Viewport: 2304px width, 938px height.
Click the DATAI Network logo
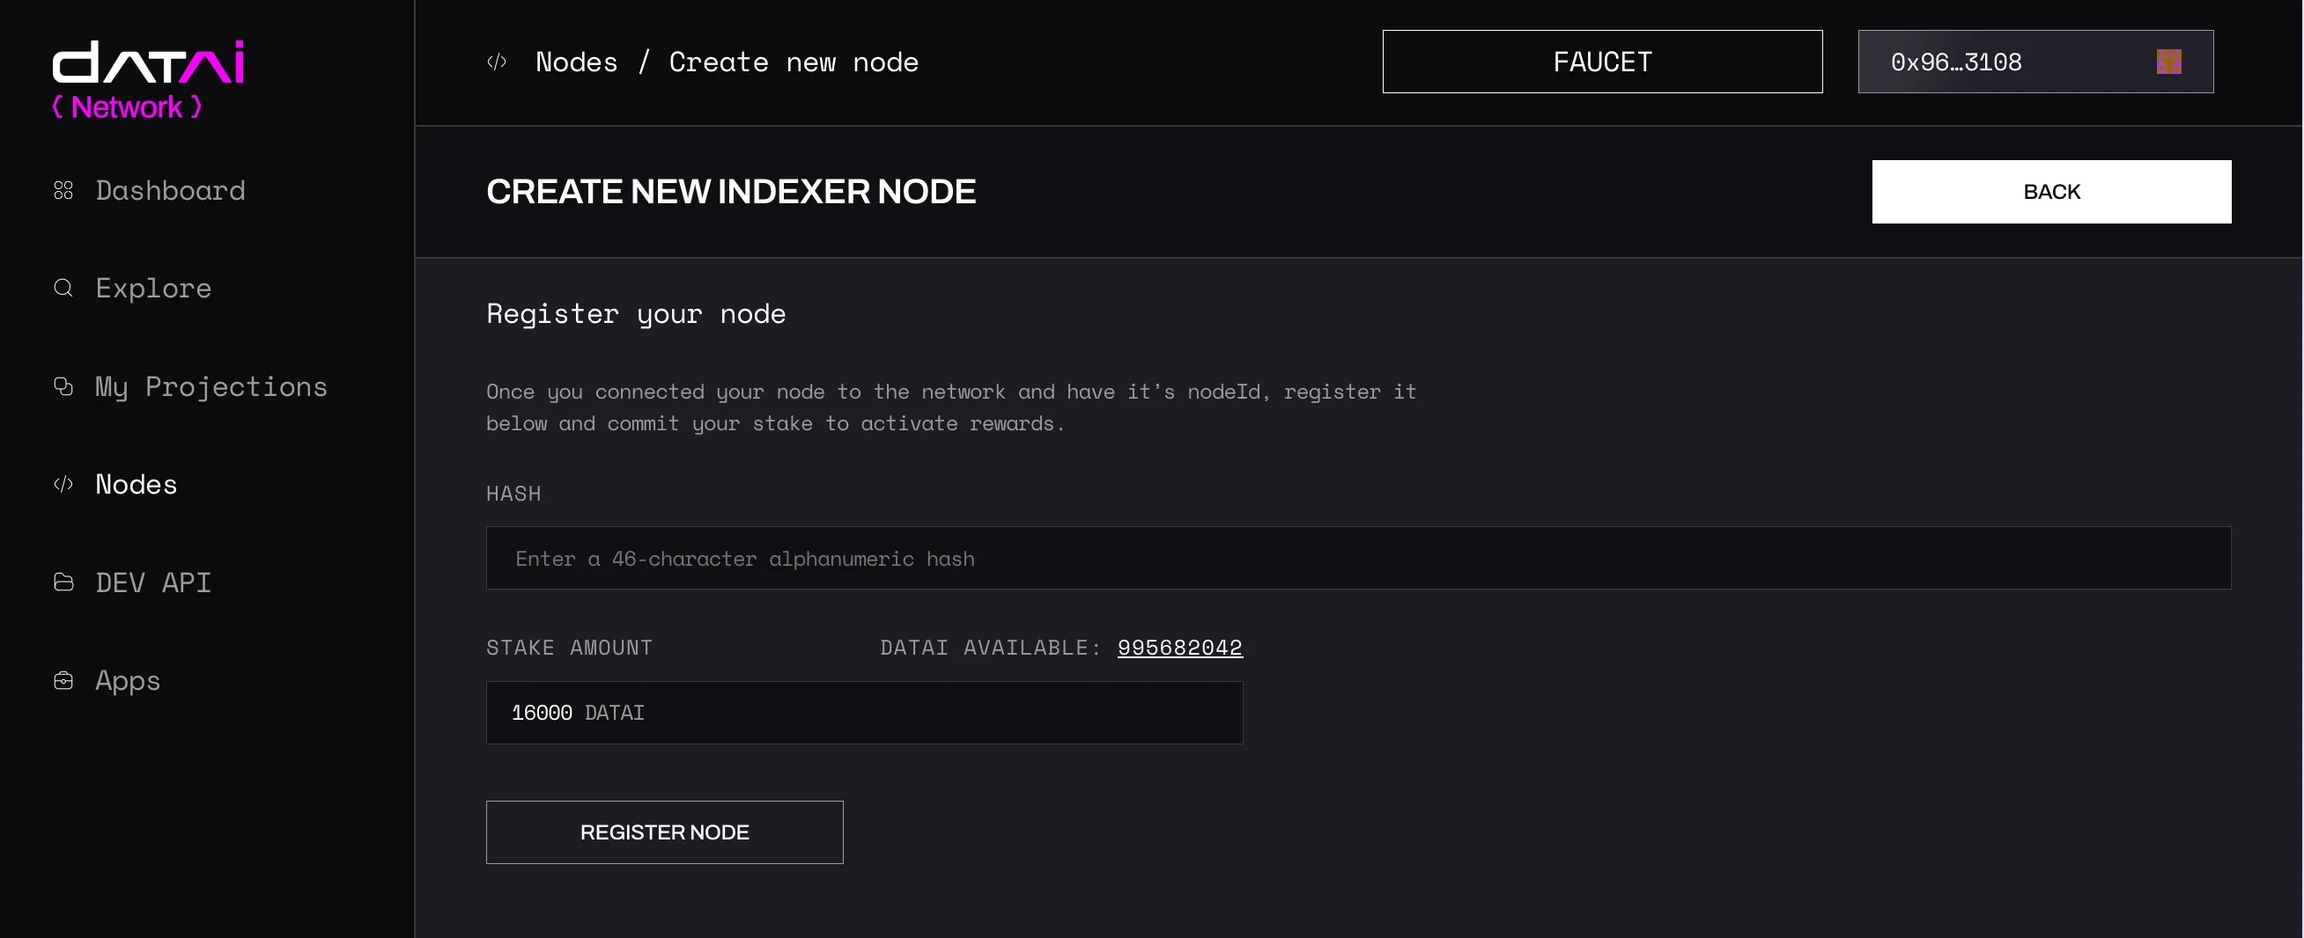148,79
